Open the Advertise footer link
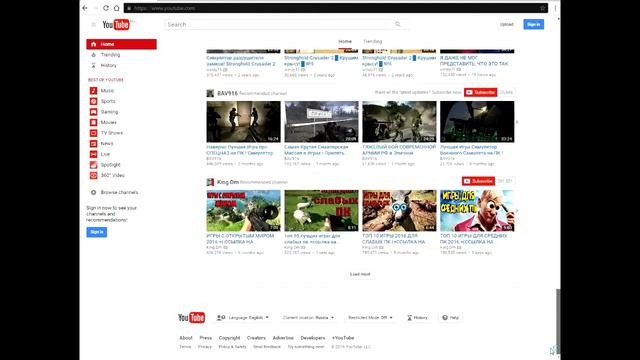 (x=283, y=338)
